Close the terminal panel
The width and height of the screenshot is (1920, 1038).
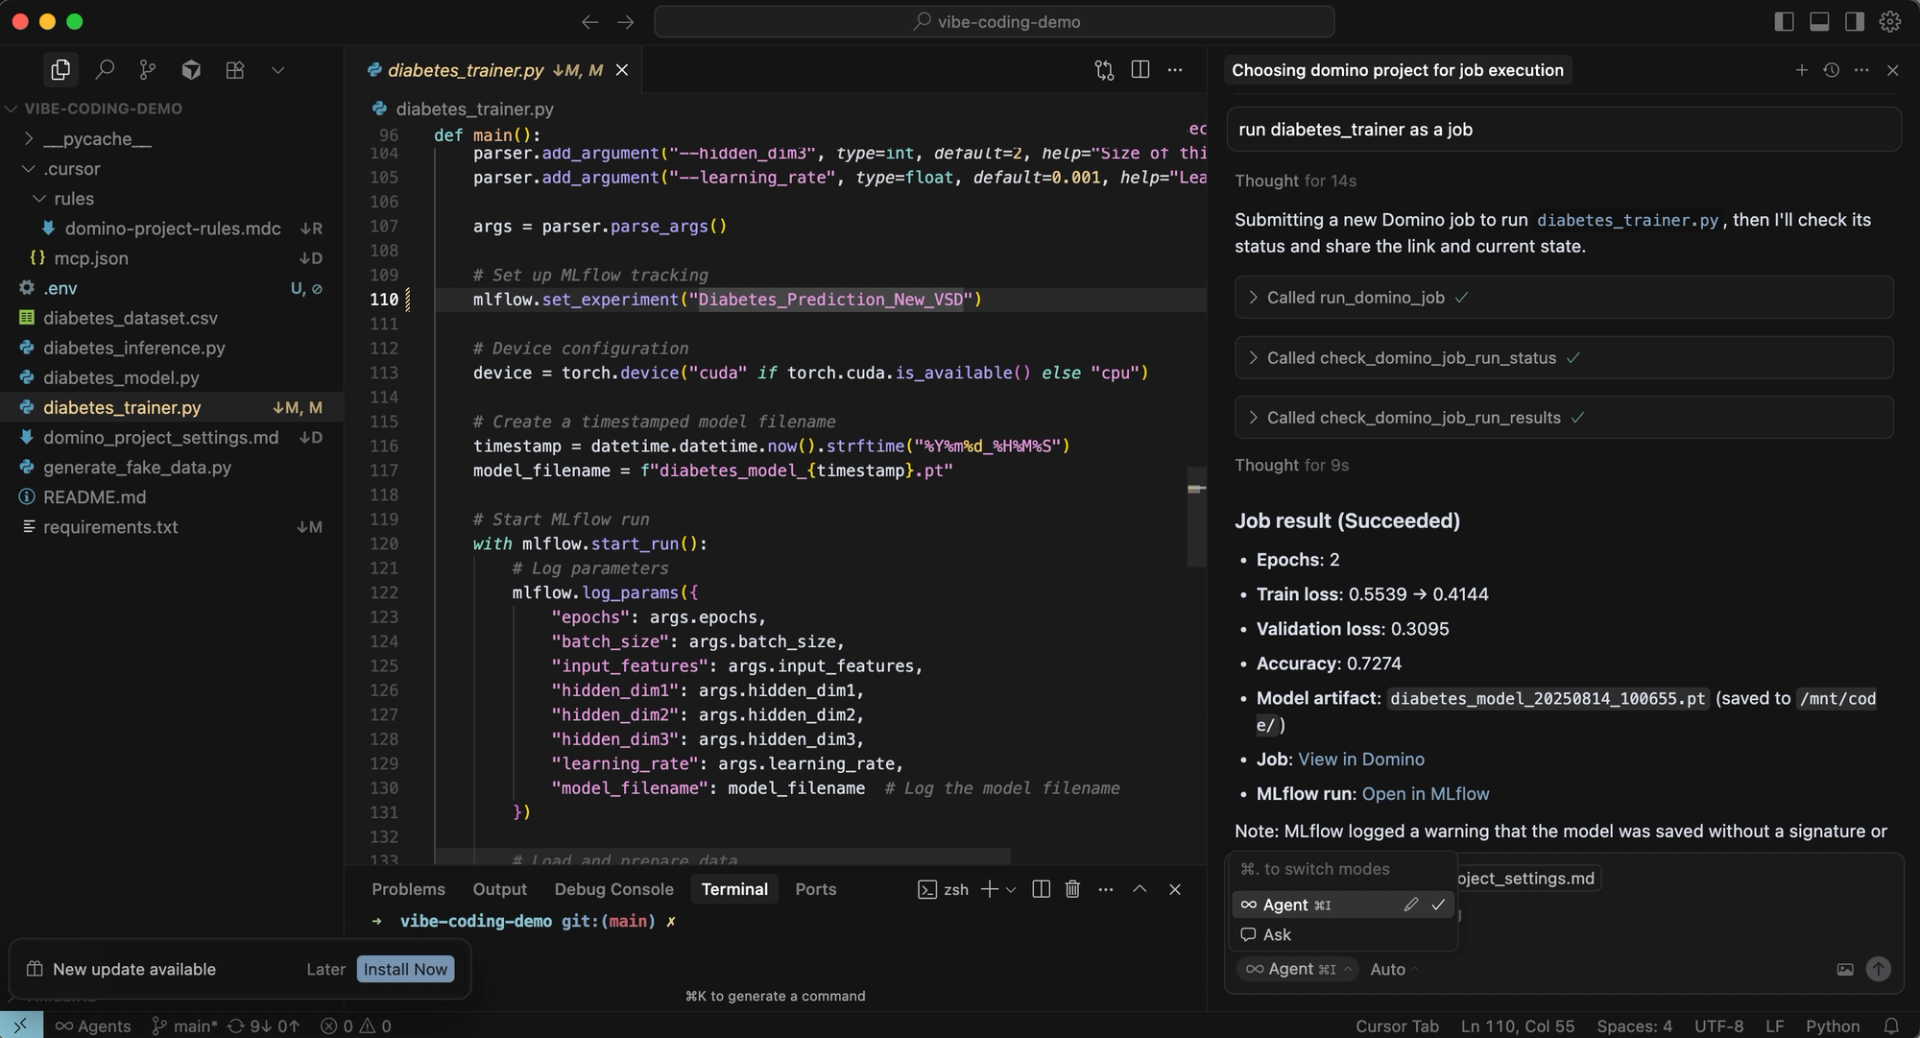click(1175, 889)
